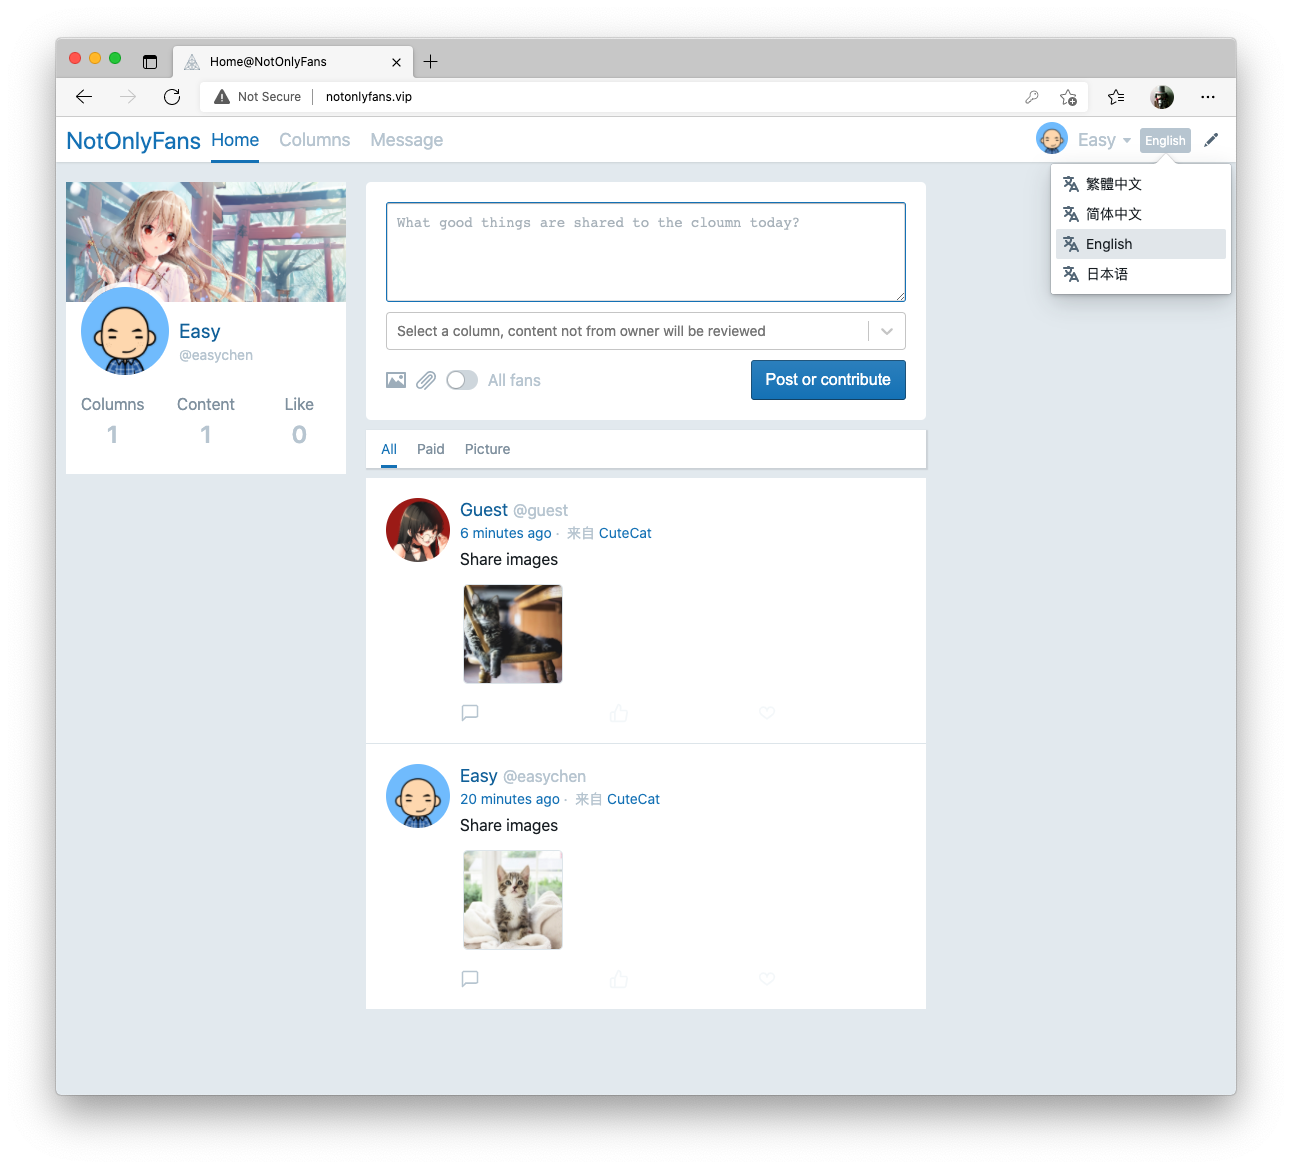Select 日本语 language option

point(1141,274)
